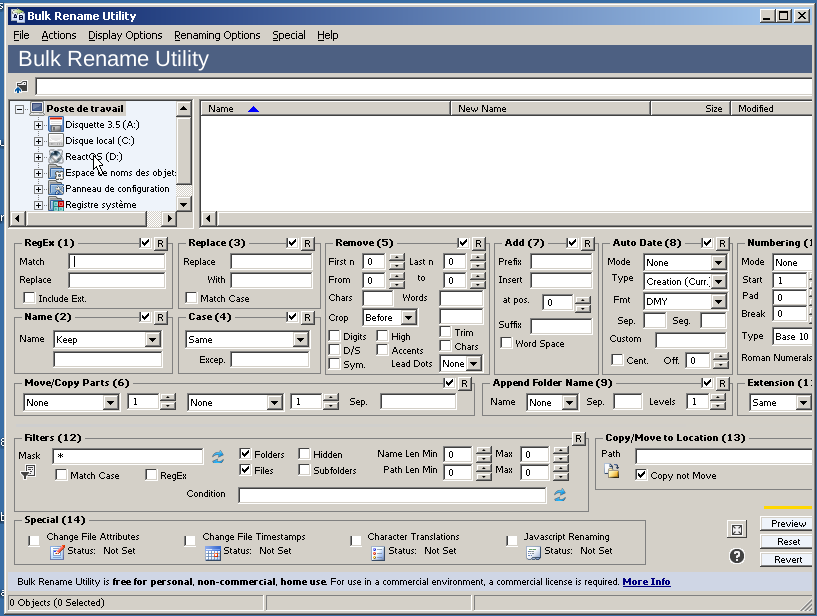Open Change File Timestamps calendar icon

tap(213, 553)
